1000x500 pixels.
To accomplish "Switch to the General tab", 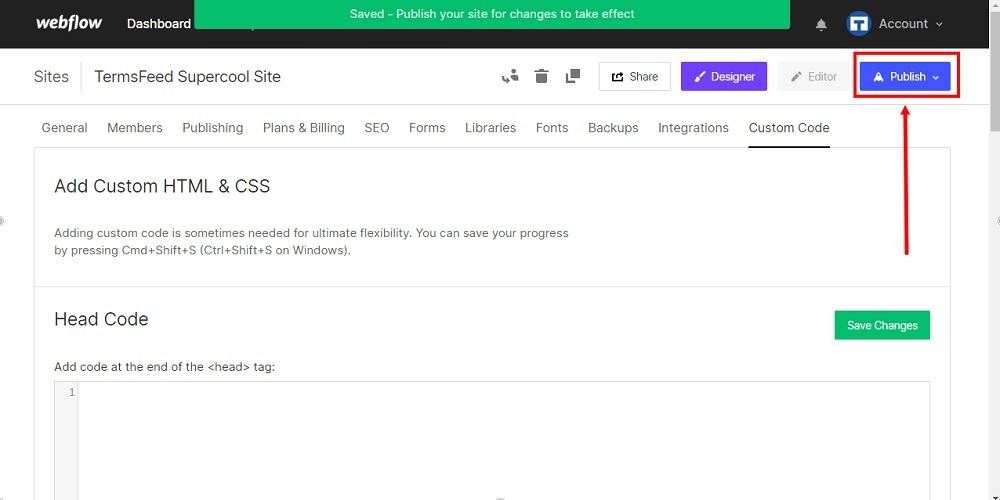I will pyautogui.click(x=64, y=128).
